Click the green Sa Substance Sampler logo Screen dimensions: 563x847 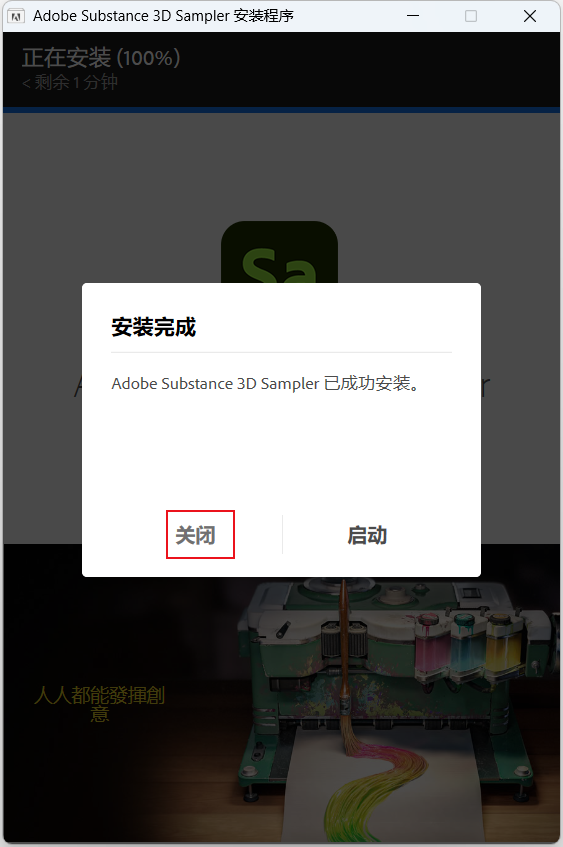pos(279,252)
